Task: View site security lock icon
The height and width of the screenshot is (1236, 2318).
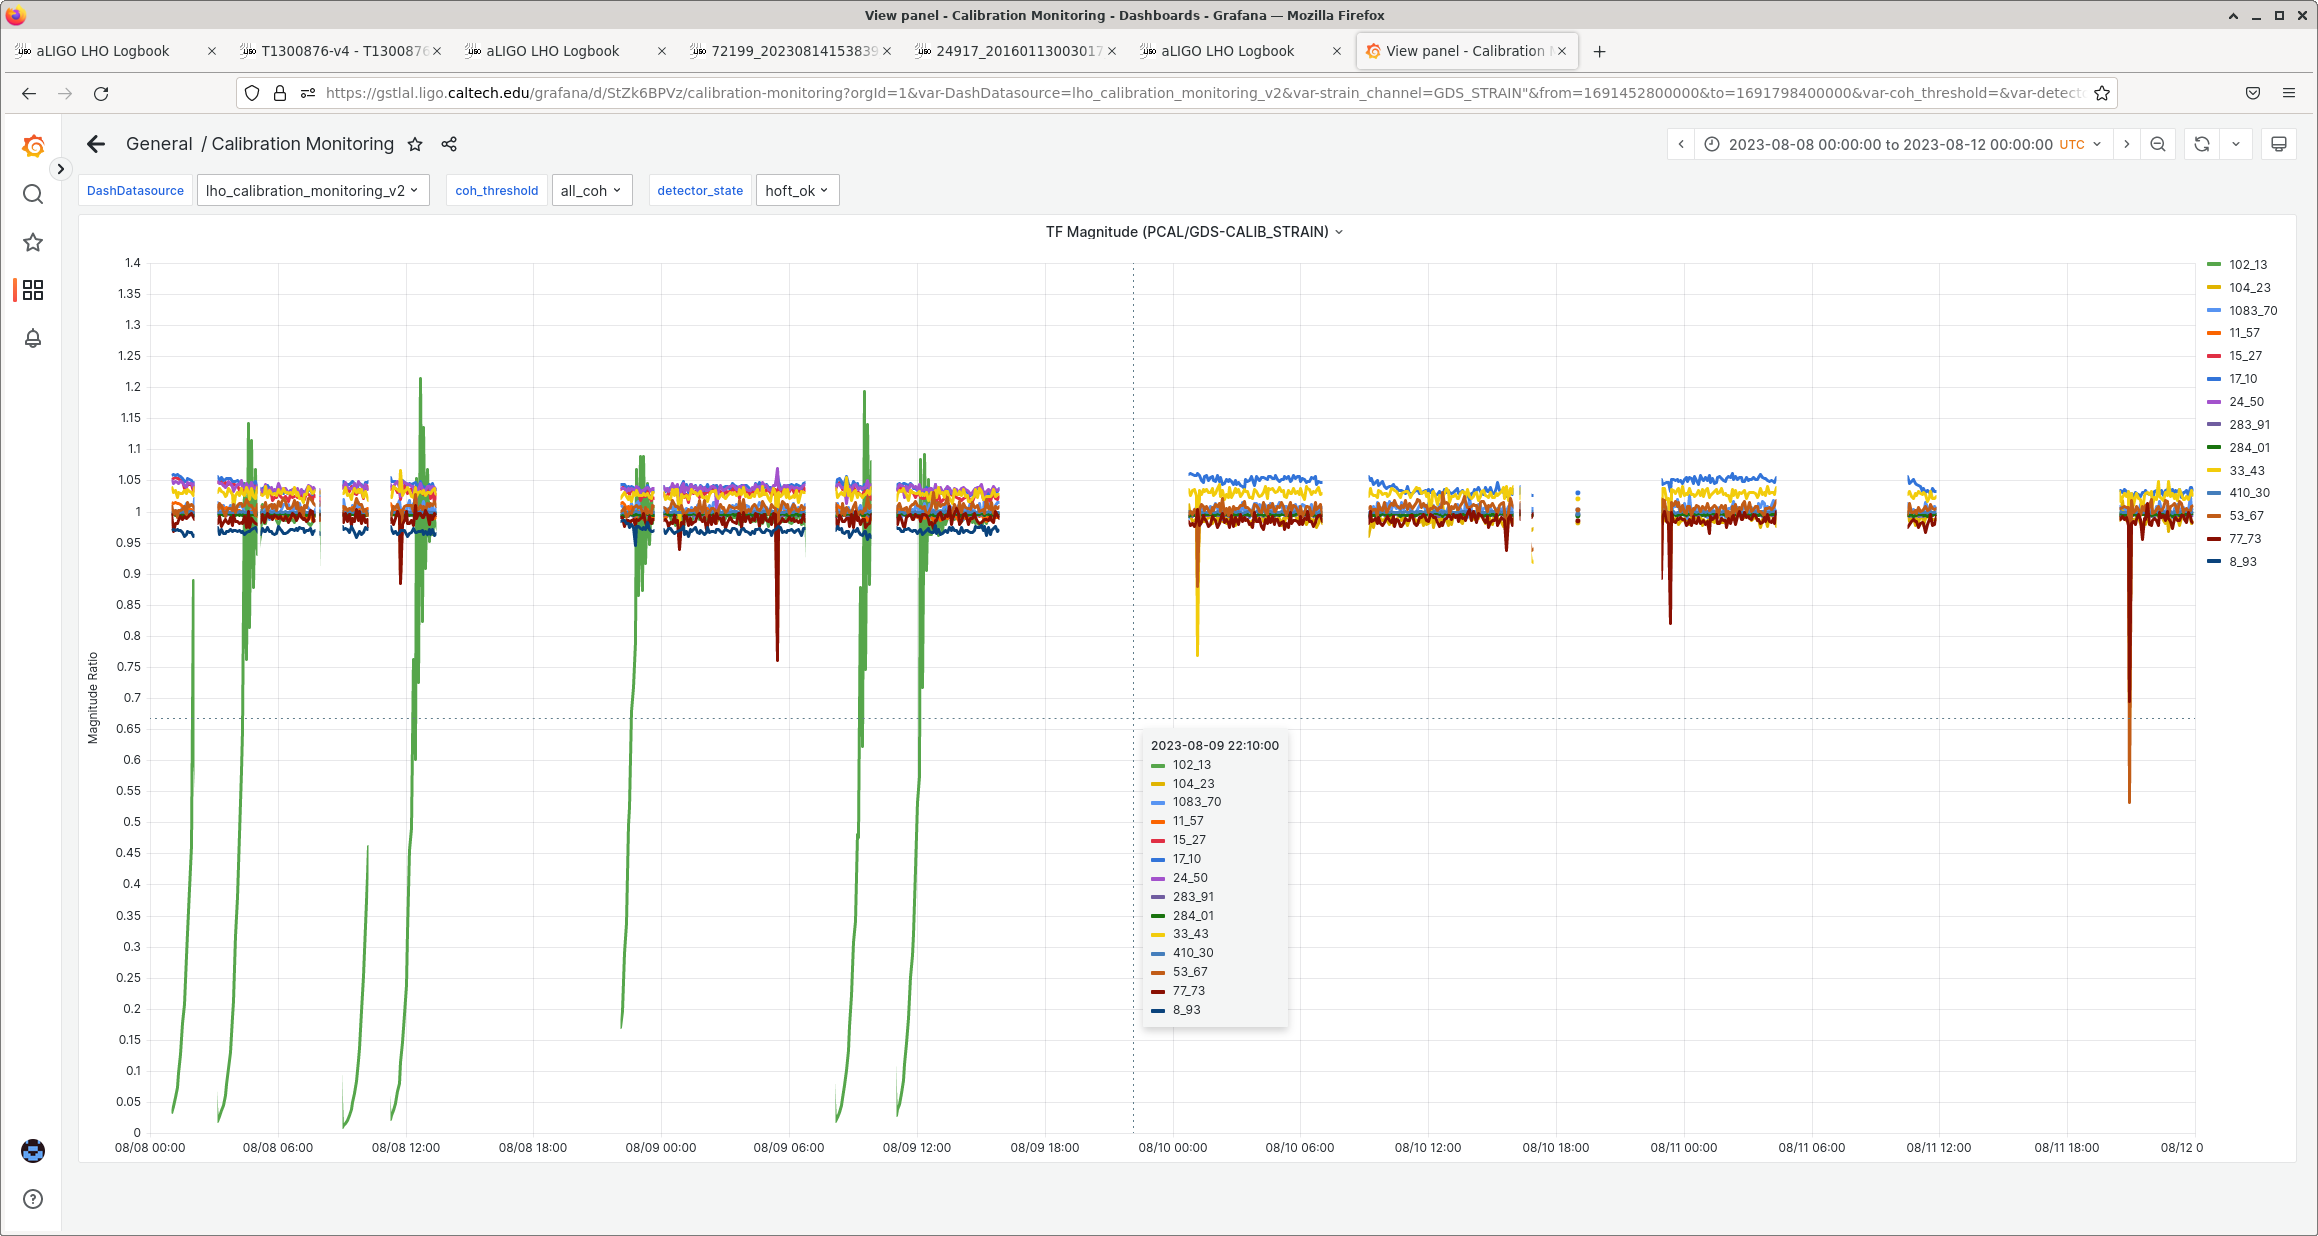Action: pyautogui.click(x=280, y=93)
